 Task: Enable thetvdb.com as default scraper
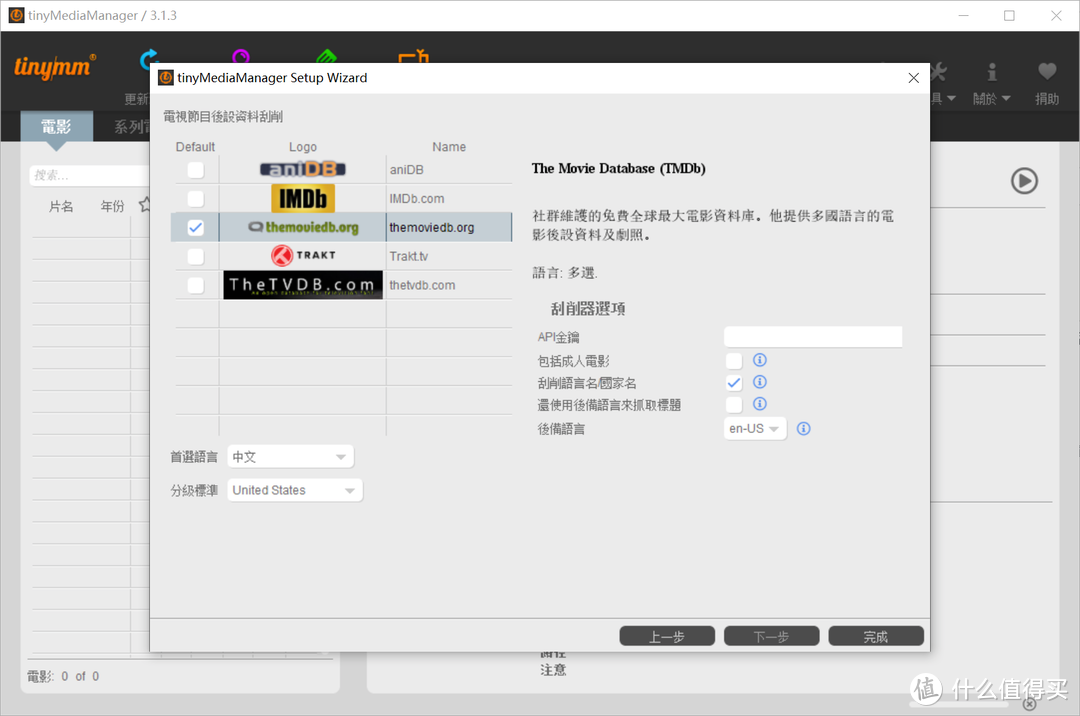coord(196,285)
